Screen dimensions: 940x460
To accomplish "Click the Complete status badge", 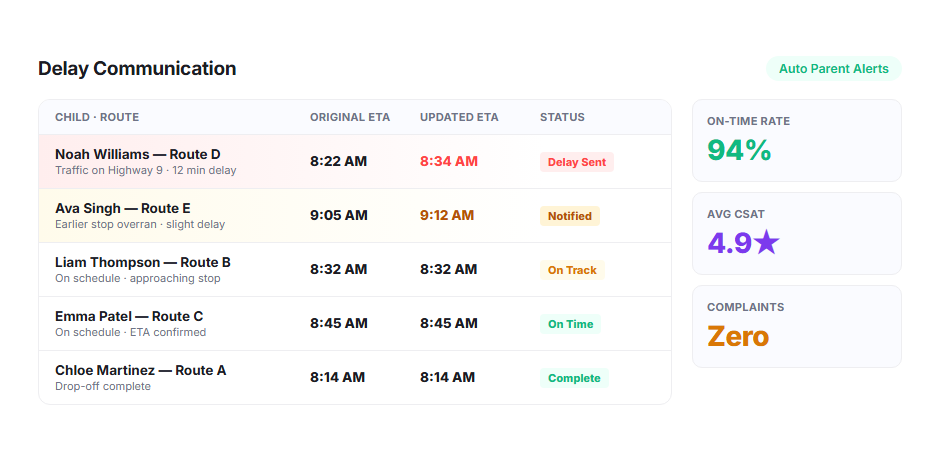I will pyautogui.click(x=574, y=378).
